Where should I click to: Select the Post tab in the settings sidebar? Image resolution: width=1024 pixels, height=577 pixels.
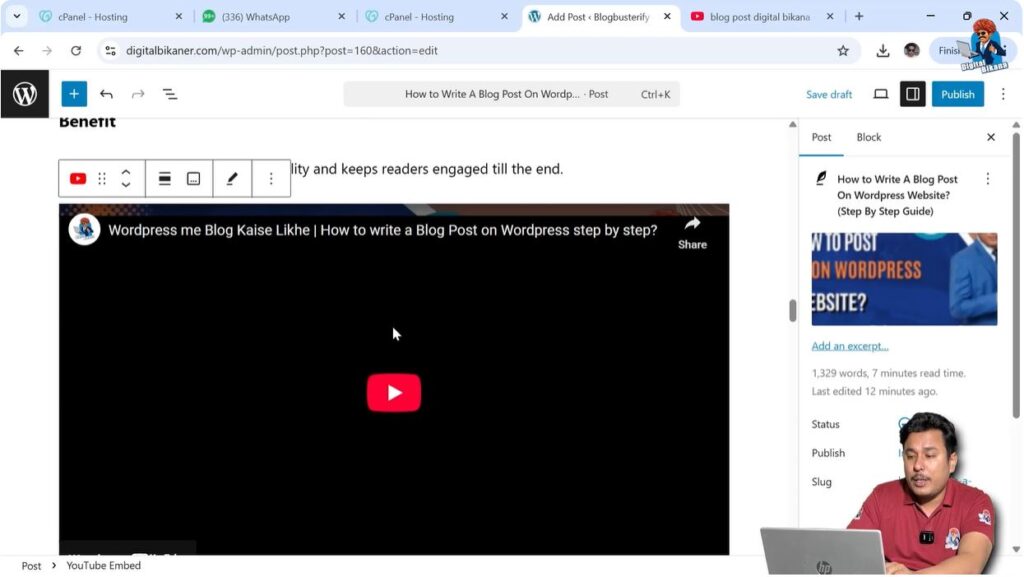pos(821,137)
